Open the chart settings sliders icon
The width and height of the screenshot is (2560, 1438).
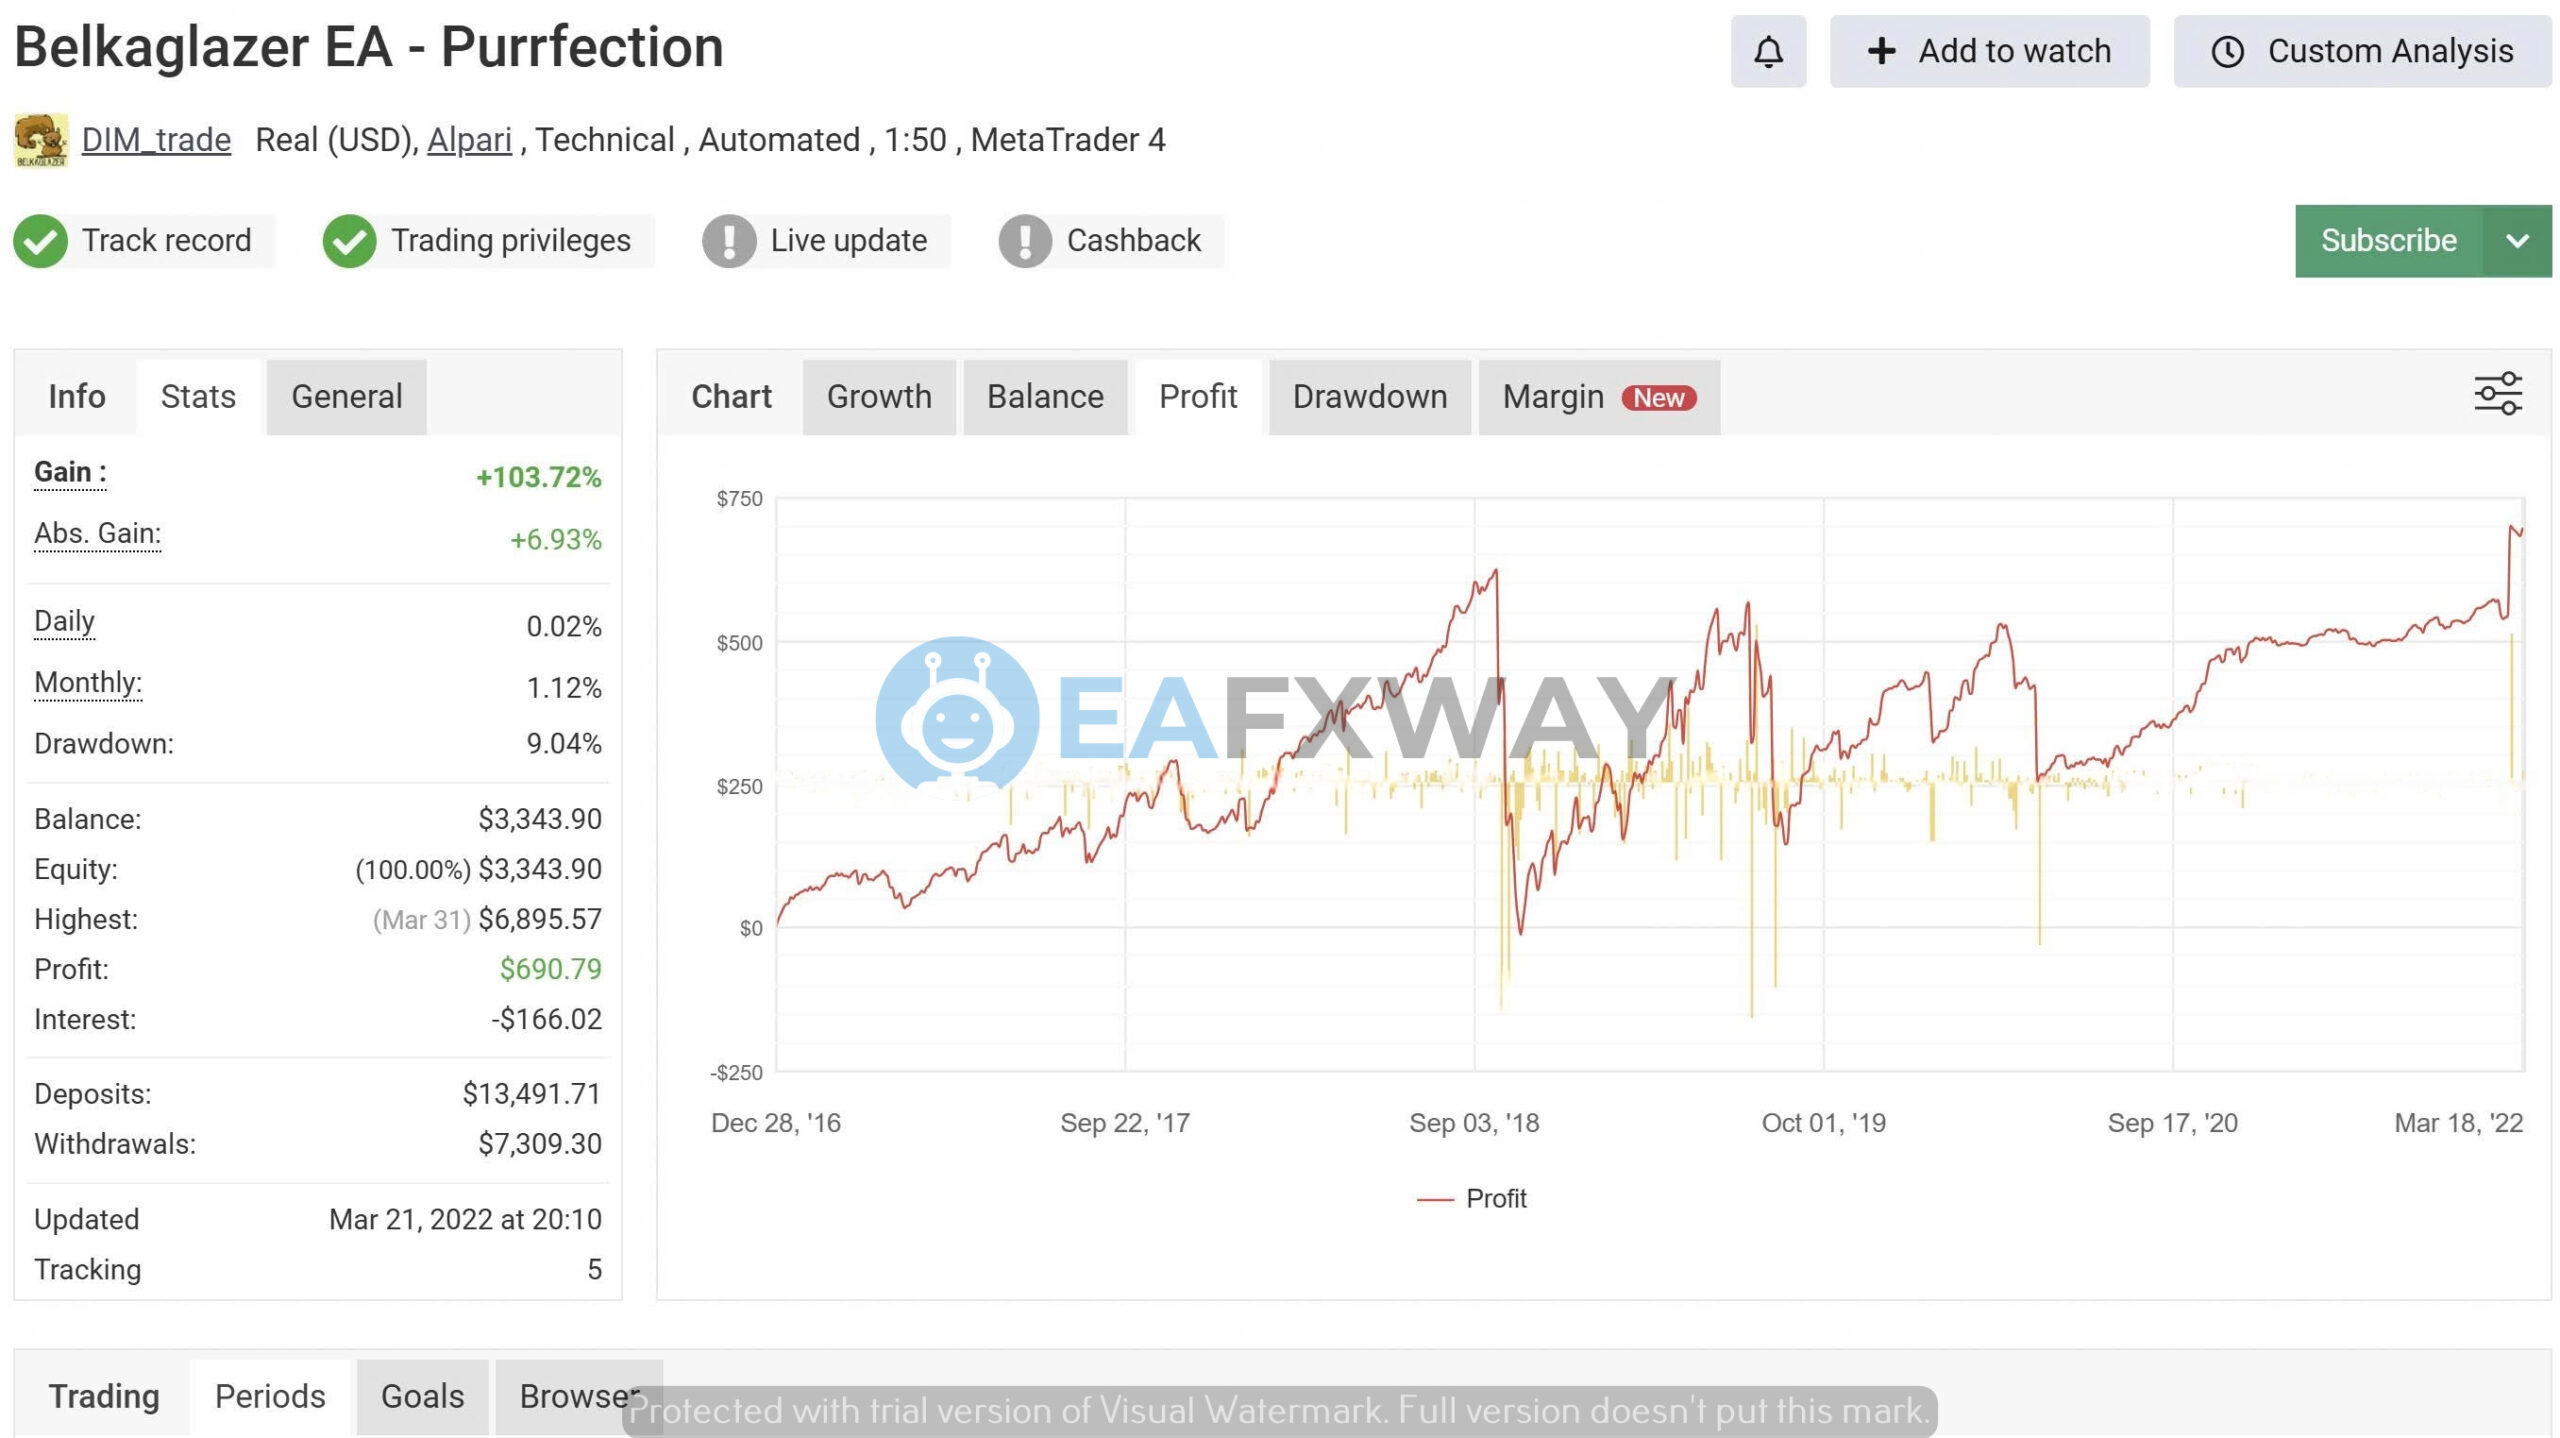[2499, 393]
